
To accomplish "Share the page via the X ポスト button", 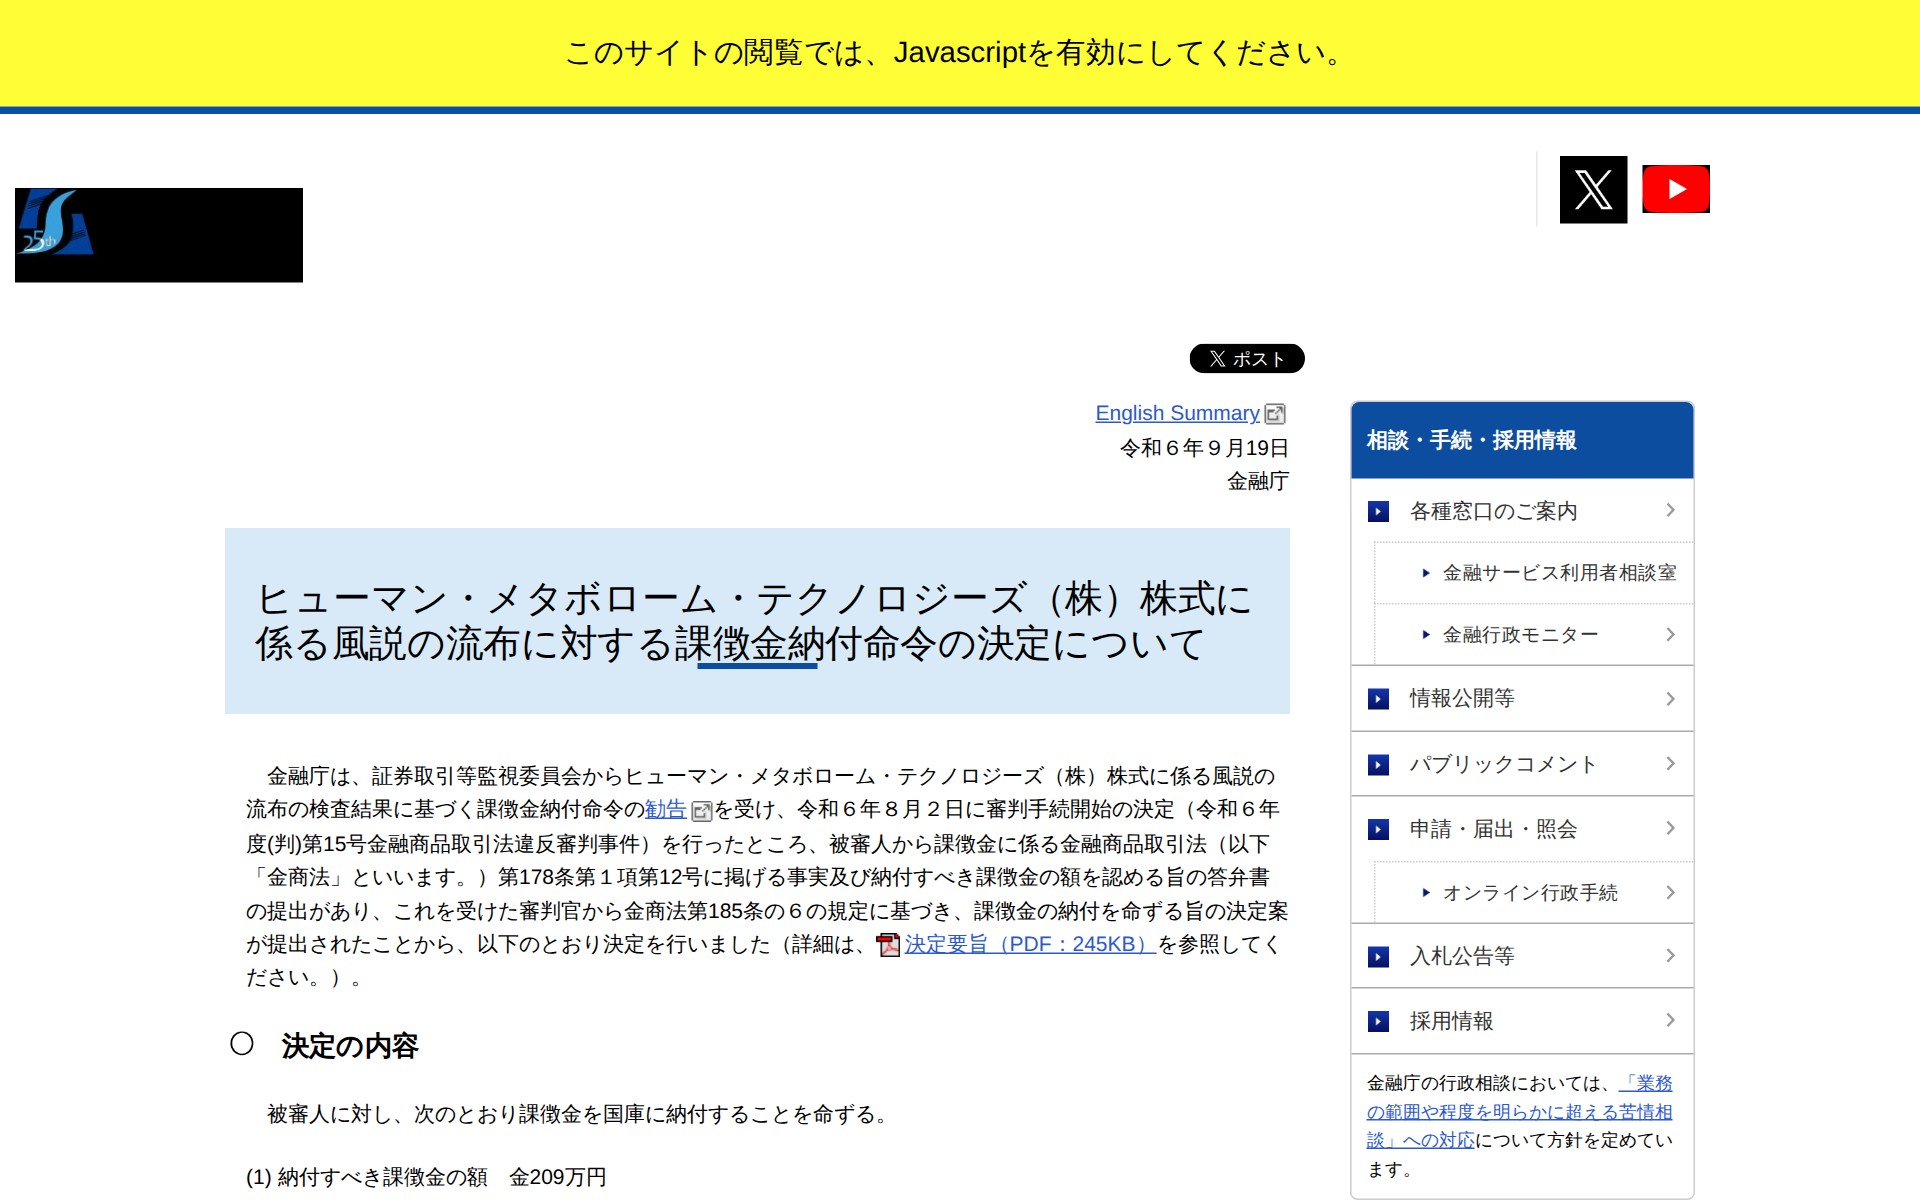I will coord(1246,358).
